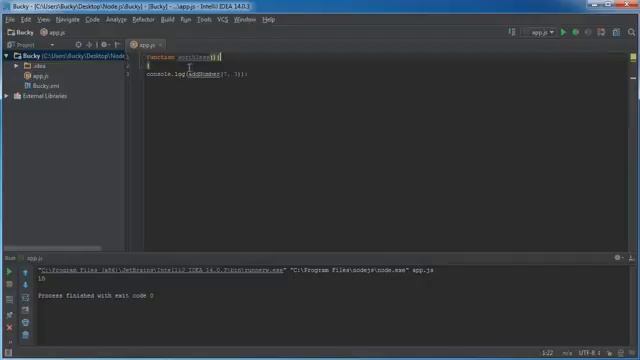Click the line:column indicator in status bar

[547, 353]
